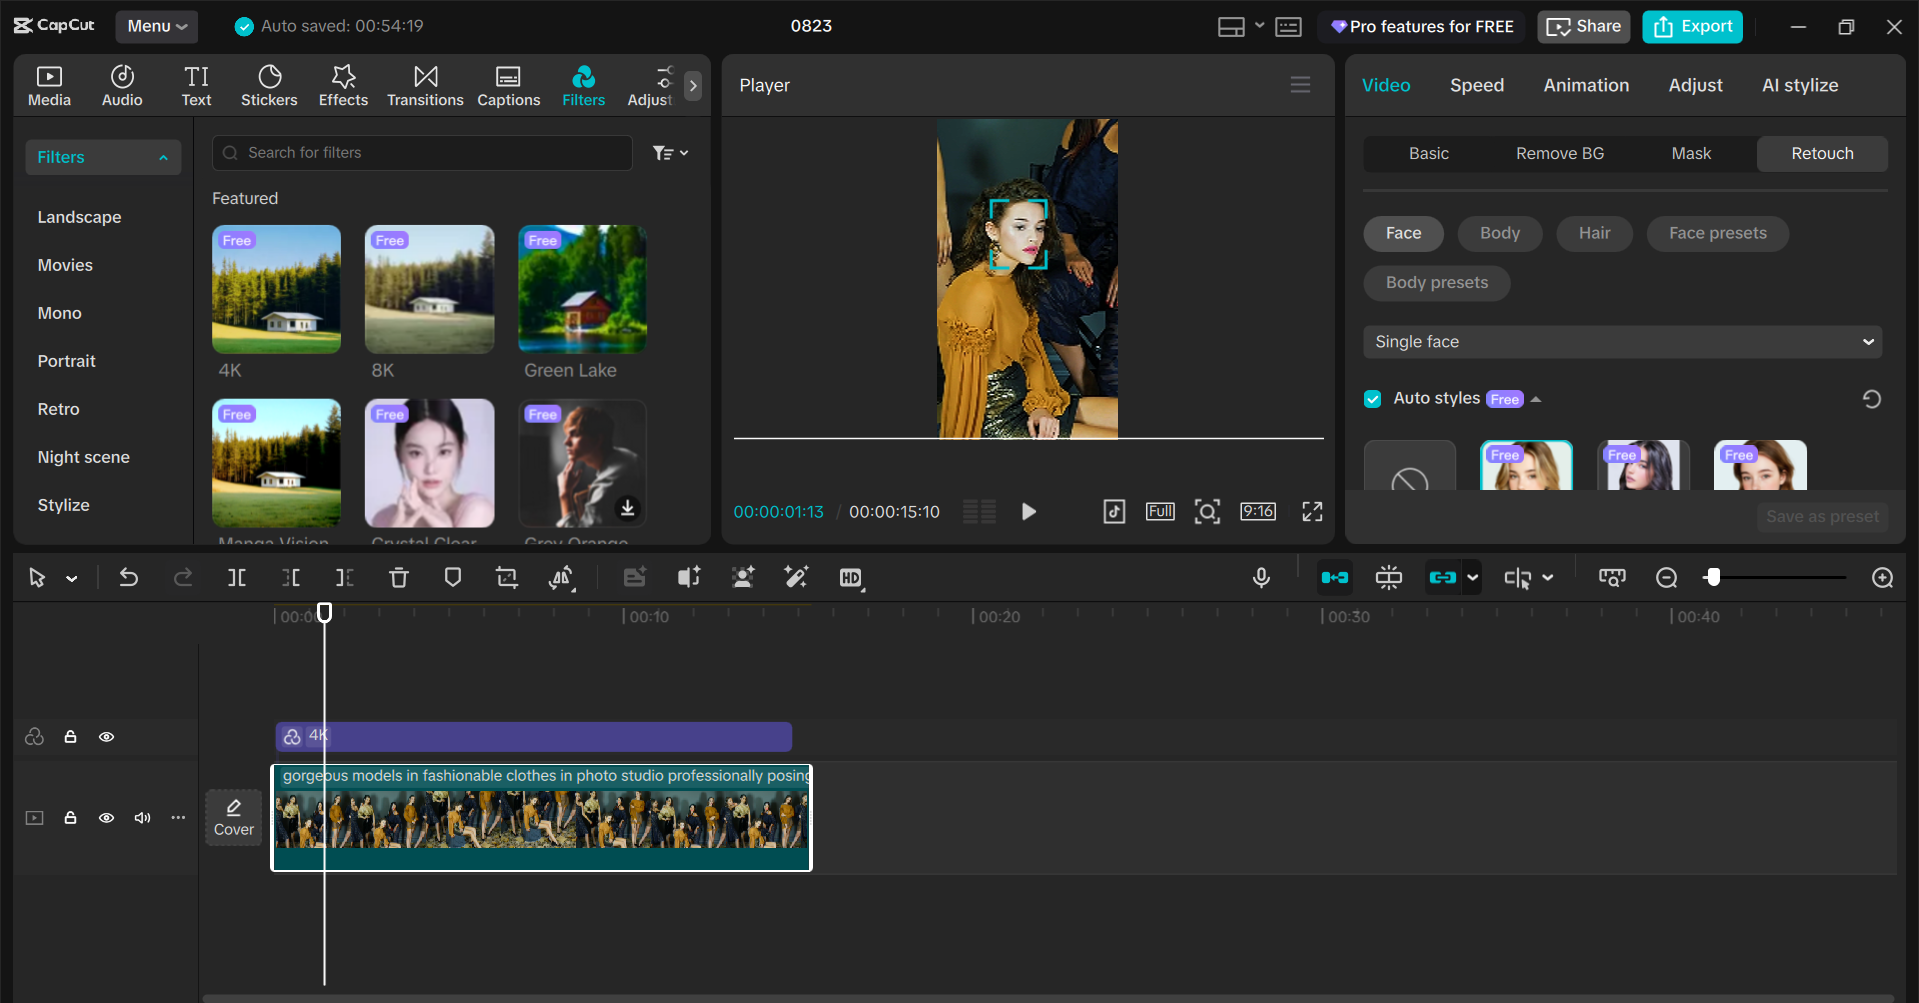Disable the Auto styles checkbox
1919x1003 pixels.
coord(1372,398)
